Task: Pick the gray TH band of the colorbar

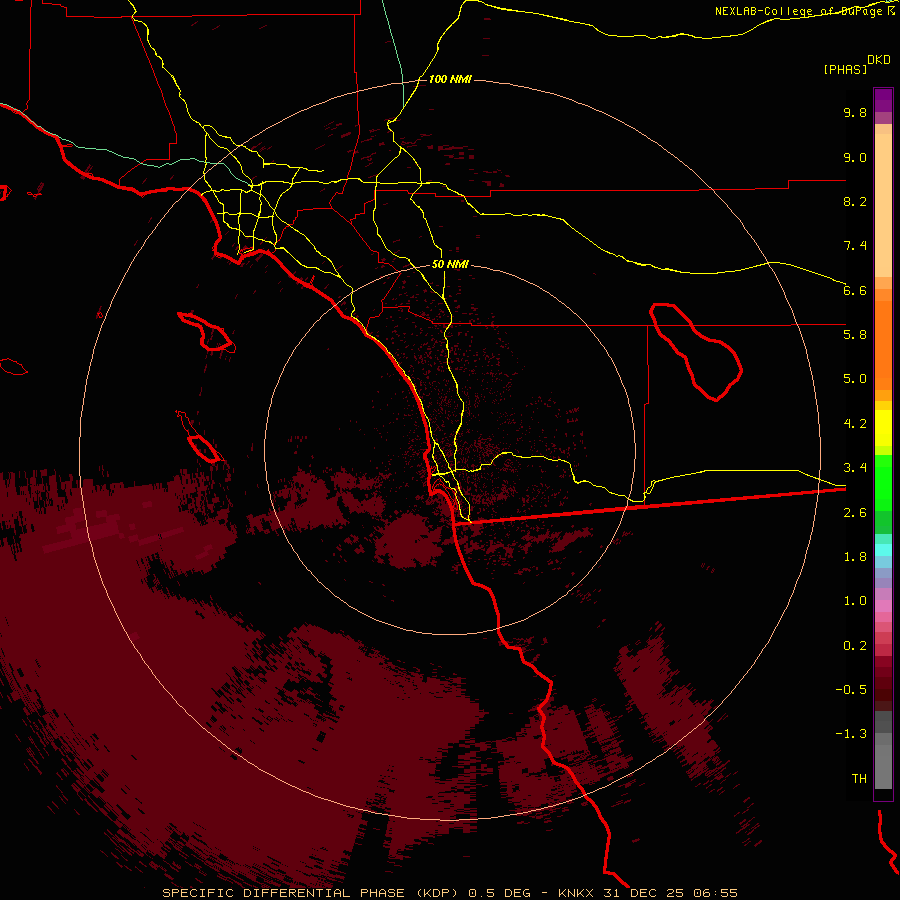Action: (883, 766)
